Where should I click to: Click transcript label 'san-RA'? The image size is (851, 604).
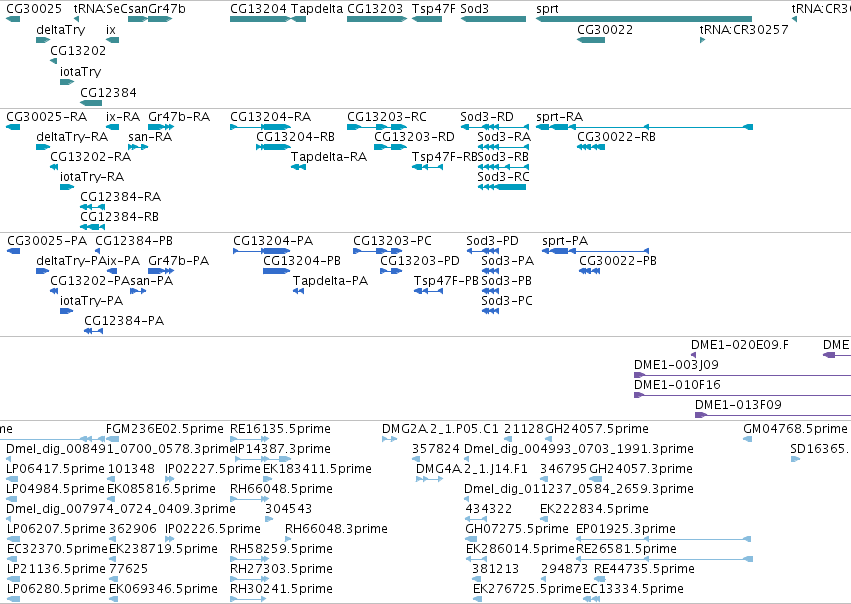click(150, 137)
